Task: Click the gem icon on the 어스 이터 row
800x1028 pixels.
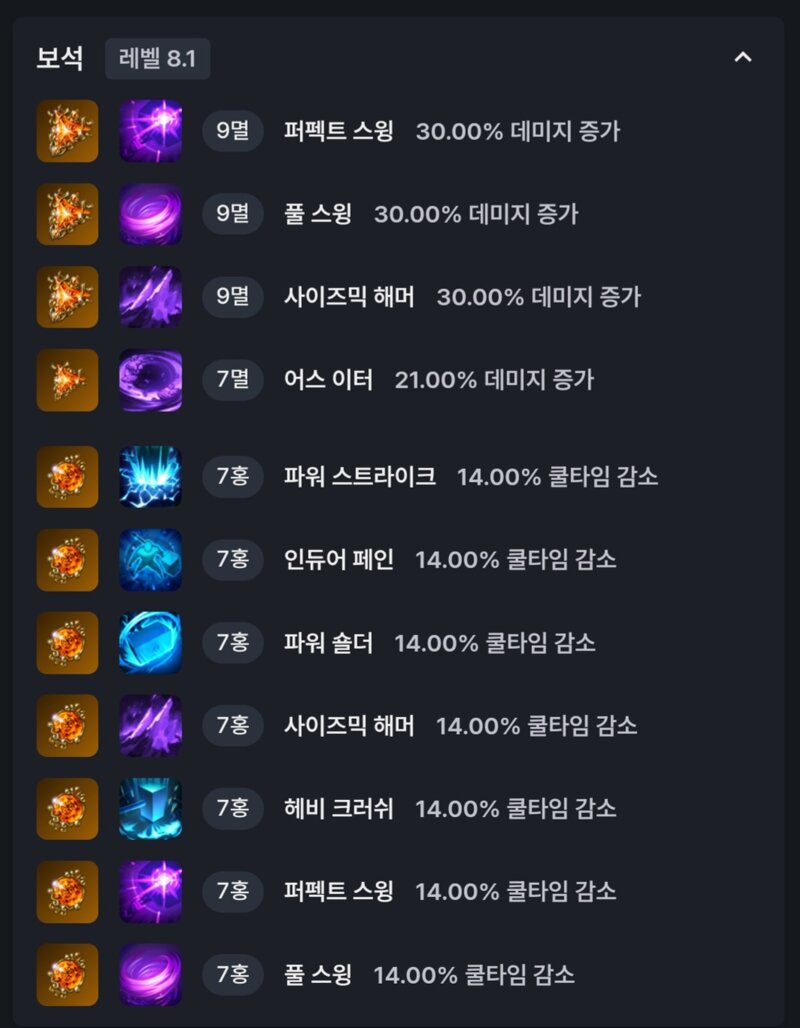Action: pyautogui.click(x=68, y=380)
